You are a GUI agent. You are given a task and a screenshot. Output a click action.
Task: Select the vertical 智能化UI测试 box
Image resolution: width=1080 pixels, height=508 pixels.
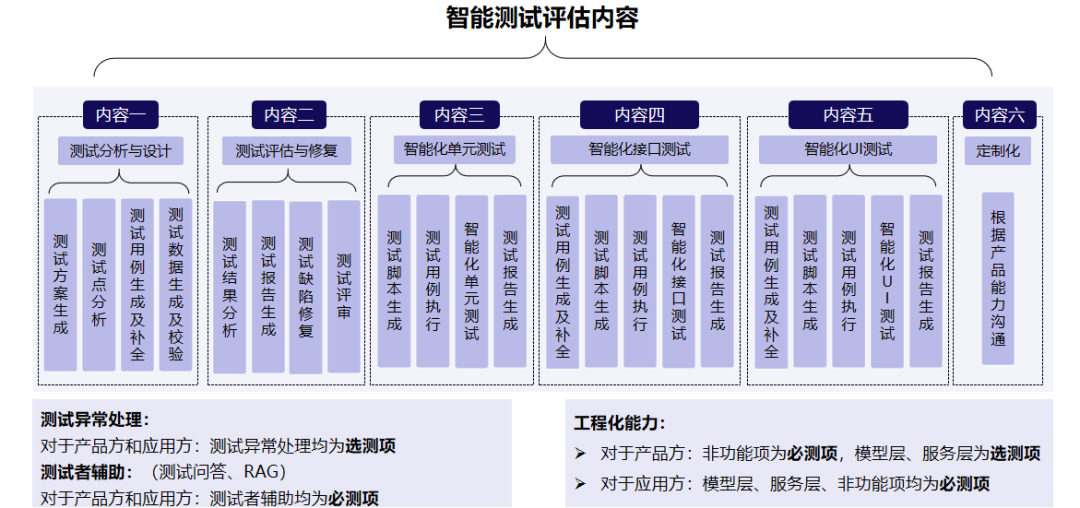click(887, 281)
